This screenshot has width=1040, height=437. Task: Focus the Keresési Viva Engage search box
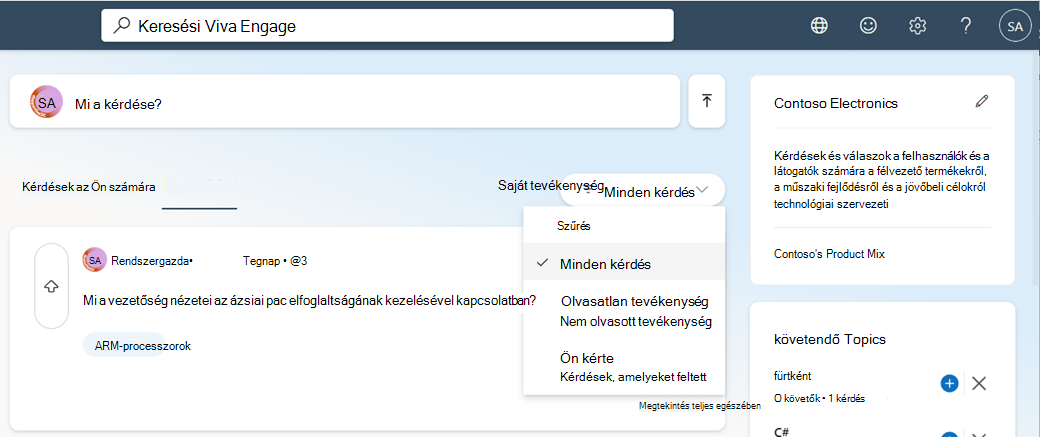(387, 26)
